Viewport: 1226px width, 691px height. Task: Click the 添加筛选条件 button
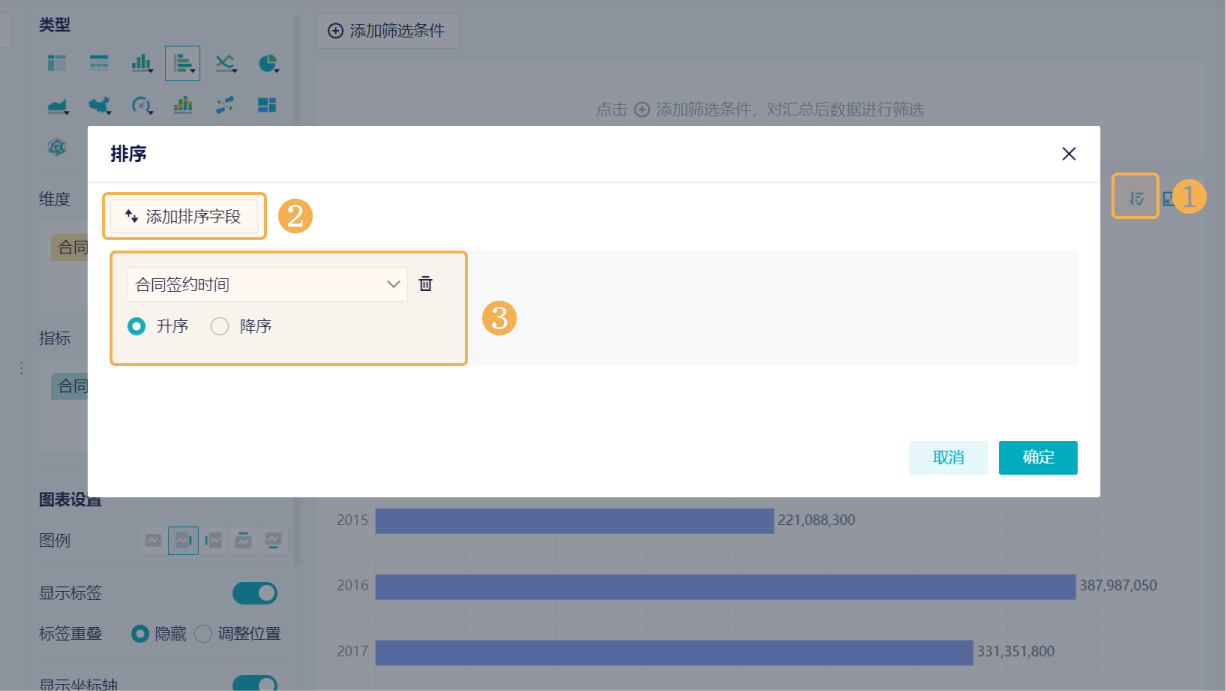387,31
